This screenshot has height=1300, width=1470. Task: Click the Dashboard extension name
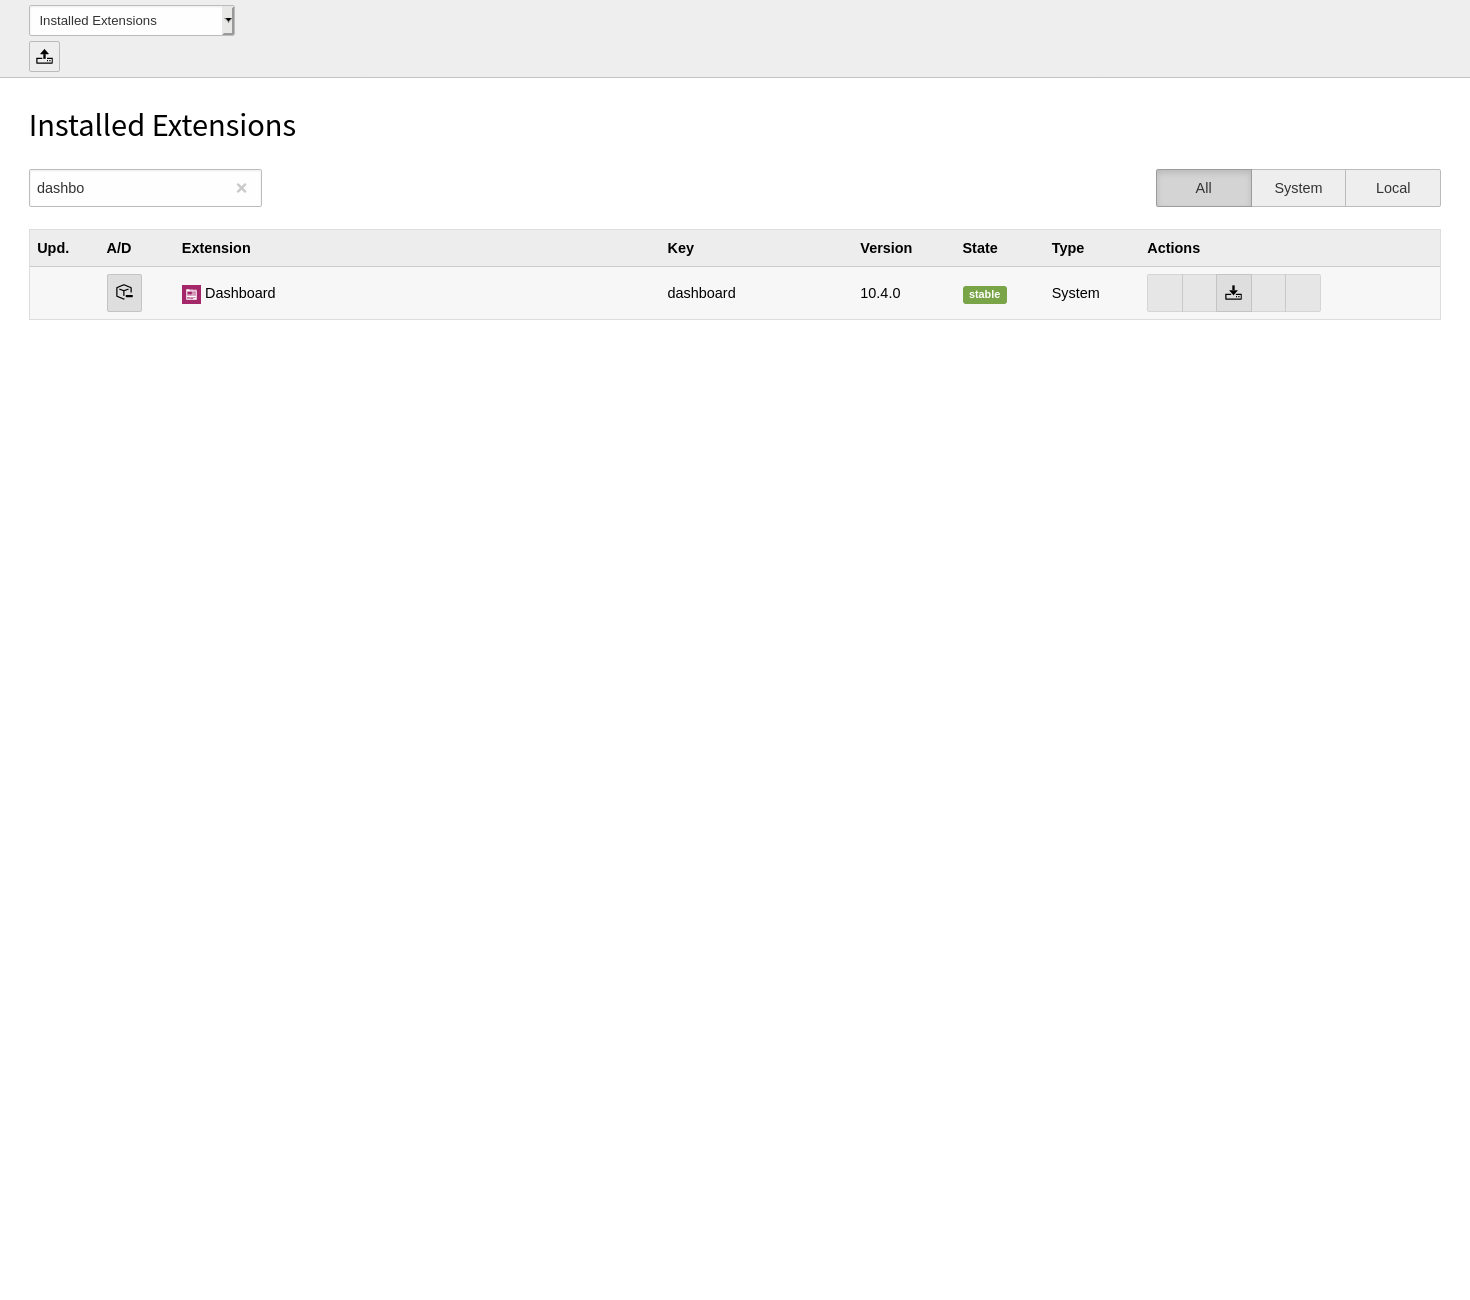coord(240,293)
